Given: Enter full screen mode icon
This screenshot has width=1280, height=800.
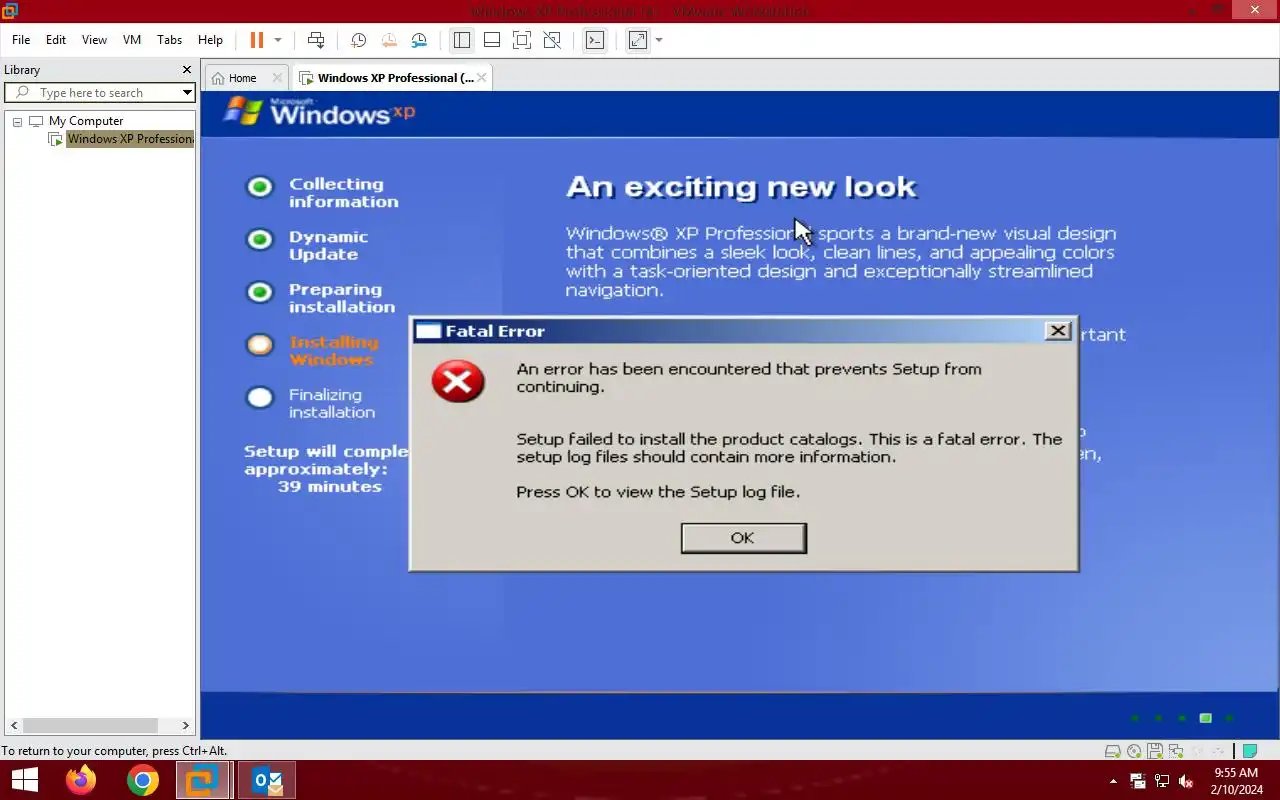Looking at the screenshot, I should coord(521,40).
